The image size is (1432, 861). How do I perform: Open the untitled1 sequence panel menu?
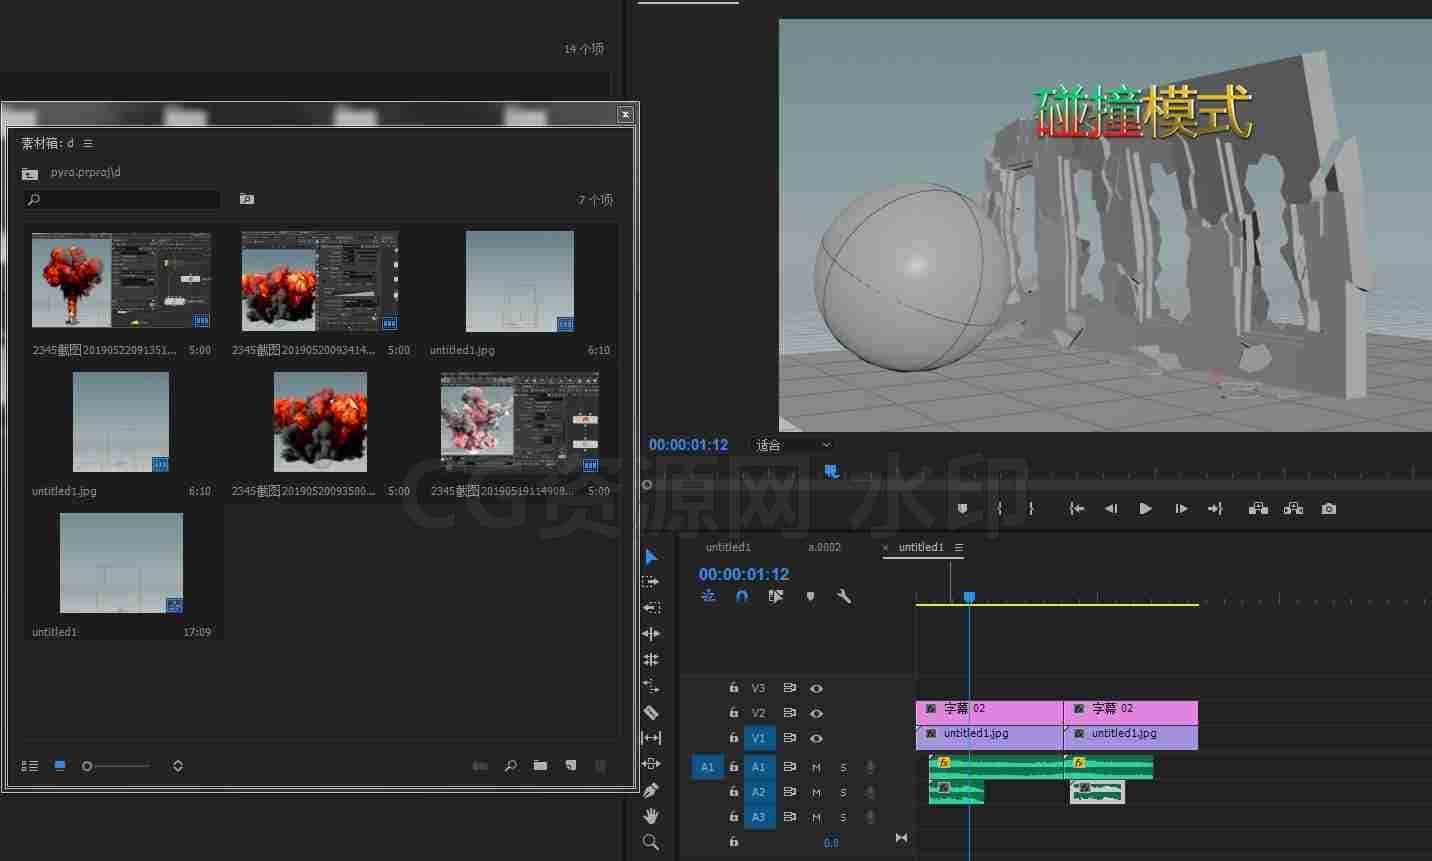pyautogui.click(x=959, y=547)
